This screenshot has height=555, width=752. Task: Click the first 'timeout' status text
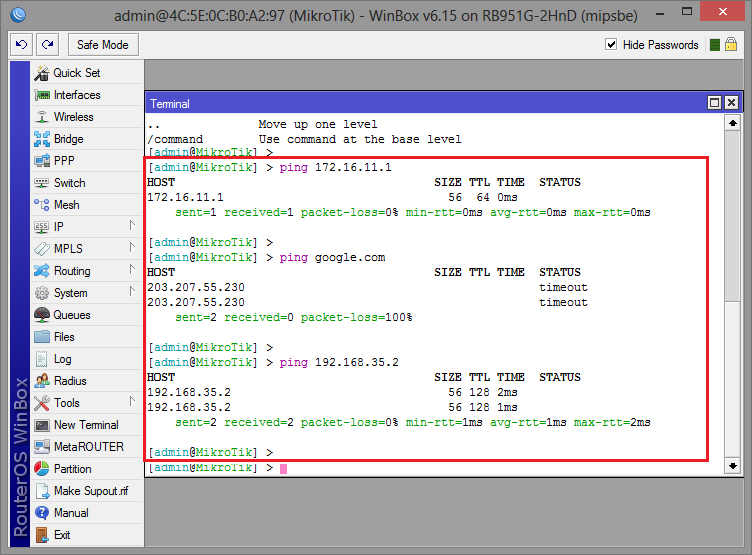[563, 287]
